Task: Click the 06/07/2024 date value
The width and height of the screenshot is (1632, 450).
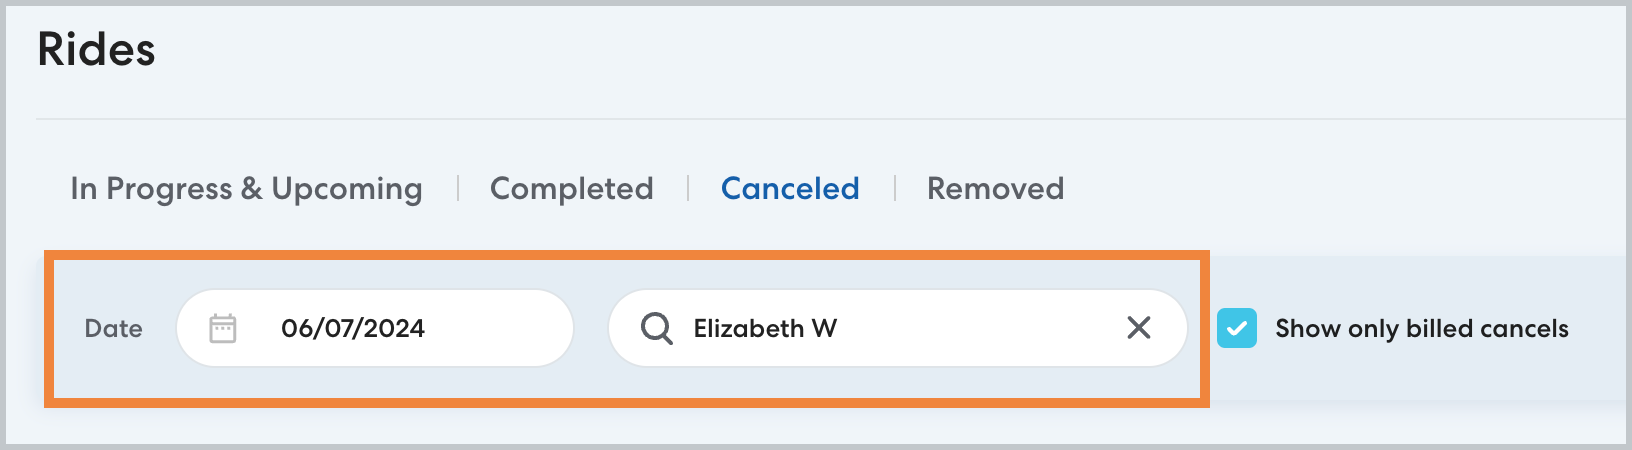Action: click(x=353, y=328)
